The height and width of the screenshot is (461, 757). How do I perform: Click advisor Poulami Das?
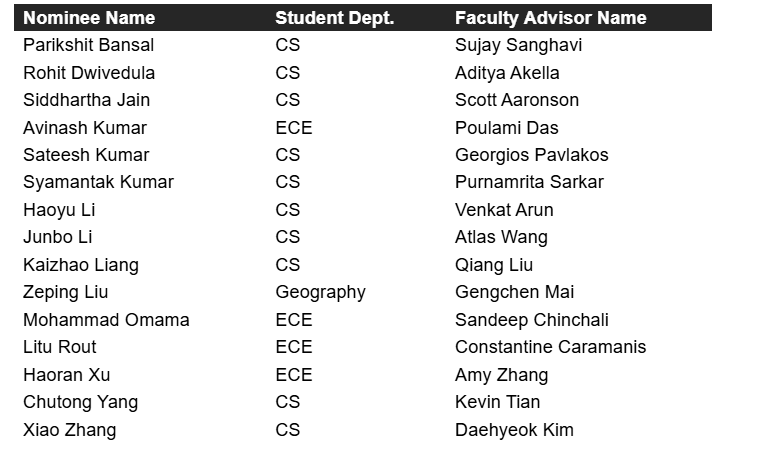click(x=506, y=128)
